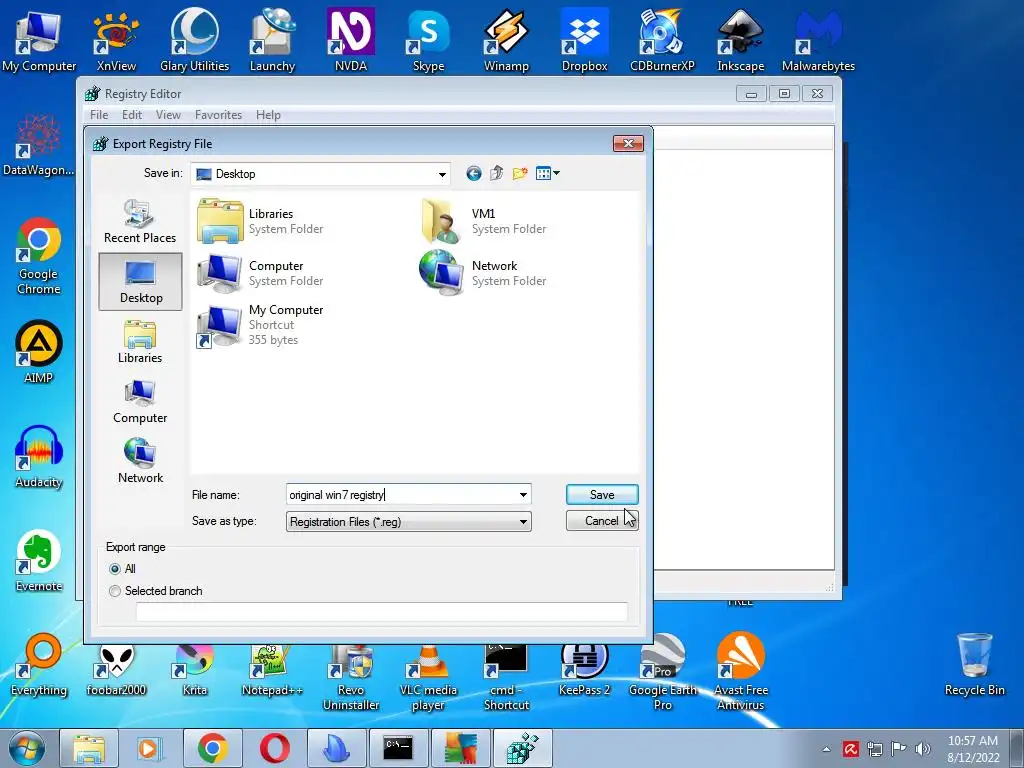
Task: Select the Network system folder in file list
Action: coord(483,273)
